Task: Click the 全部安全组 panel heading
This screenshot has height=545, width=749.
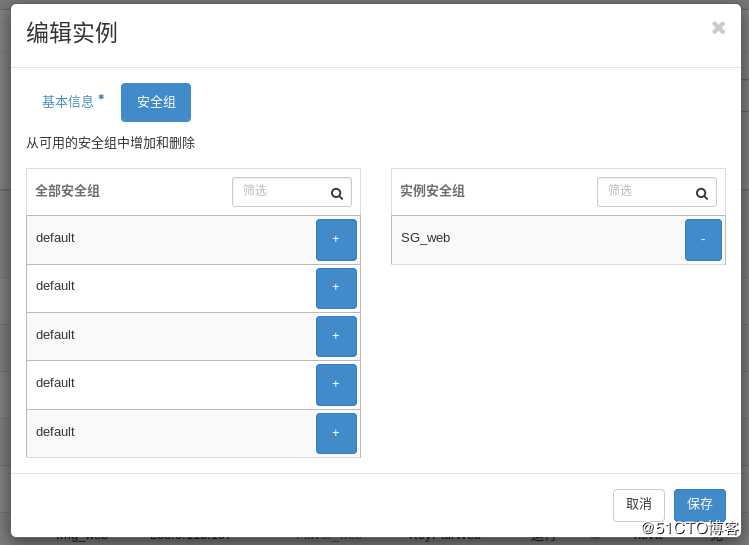Action: coord(67,191)
